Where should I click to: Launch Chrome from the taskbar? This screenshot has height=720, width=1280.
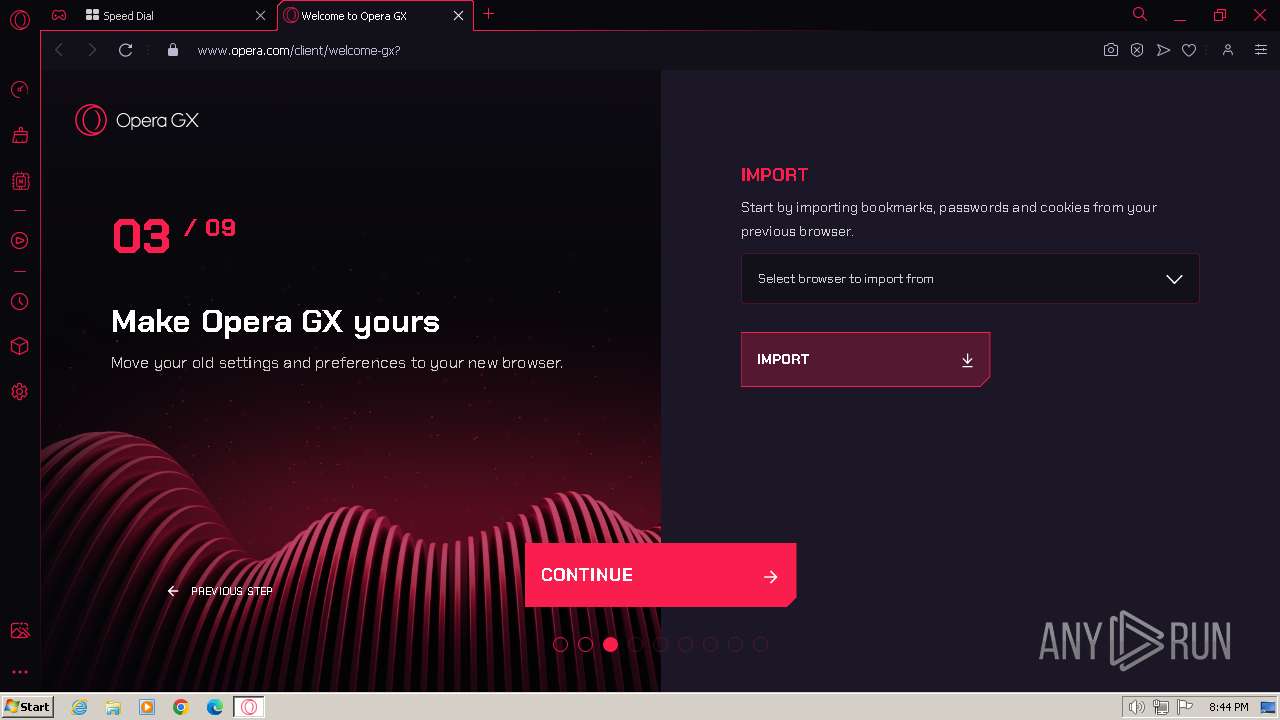point(180,707)
